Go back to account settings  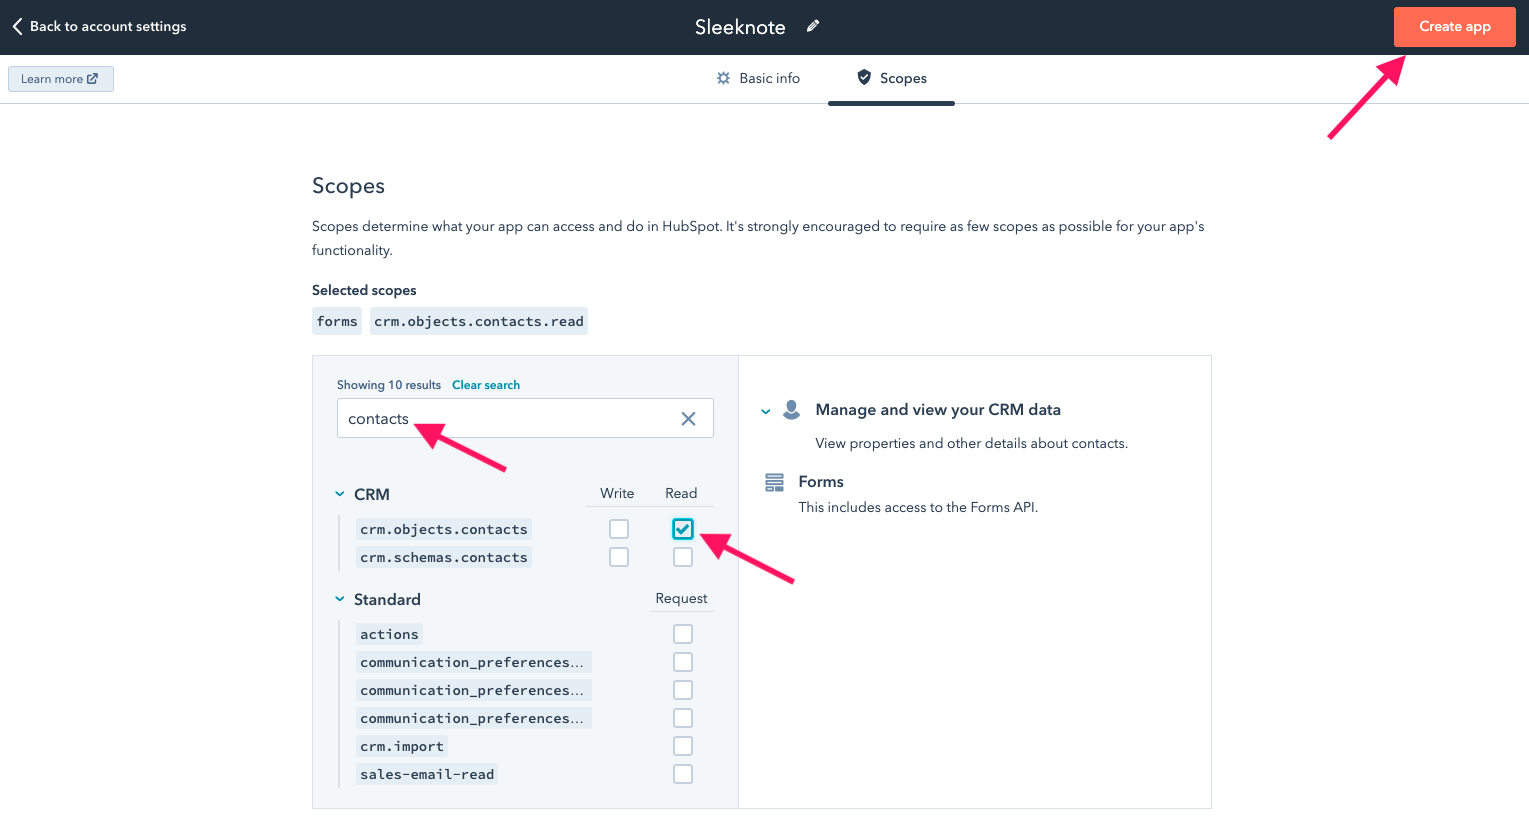click(x=99, y=27)
